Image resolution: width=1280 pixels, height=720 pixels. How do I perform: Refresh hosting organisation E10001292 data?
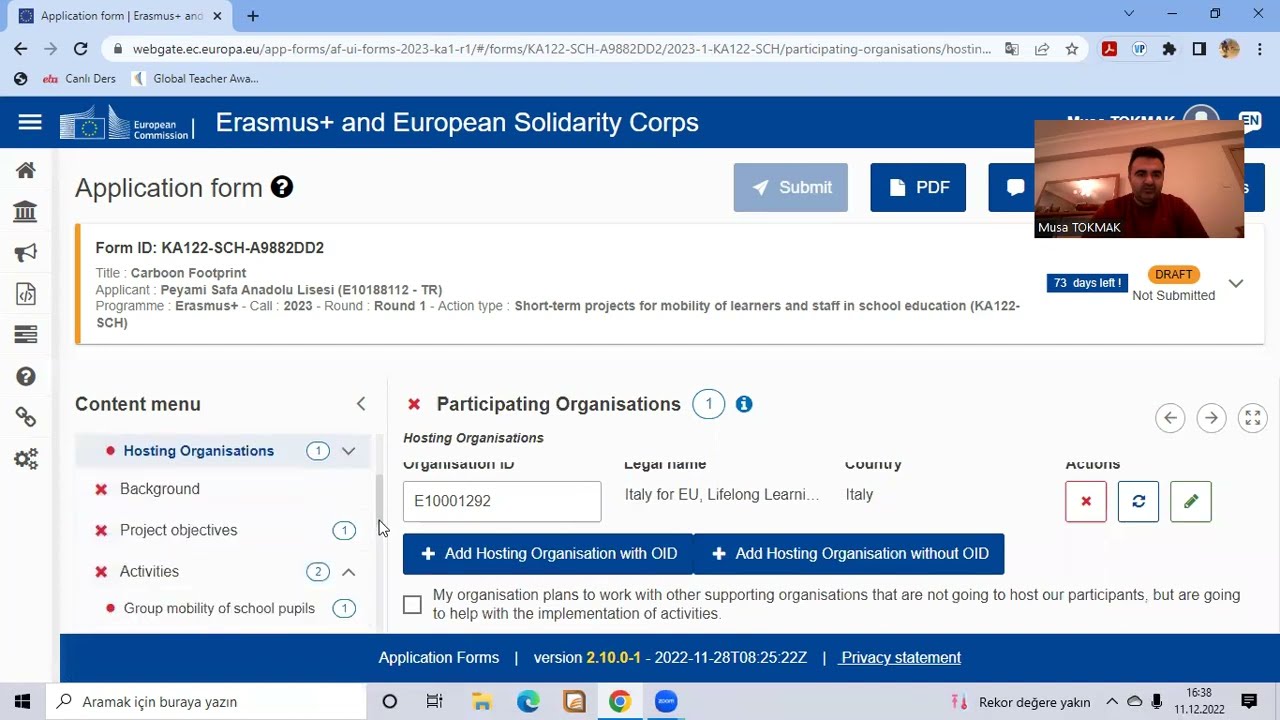click(1138, 501)
